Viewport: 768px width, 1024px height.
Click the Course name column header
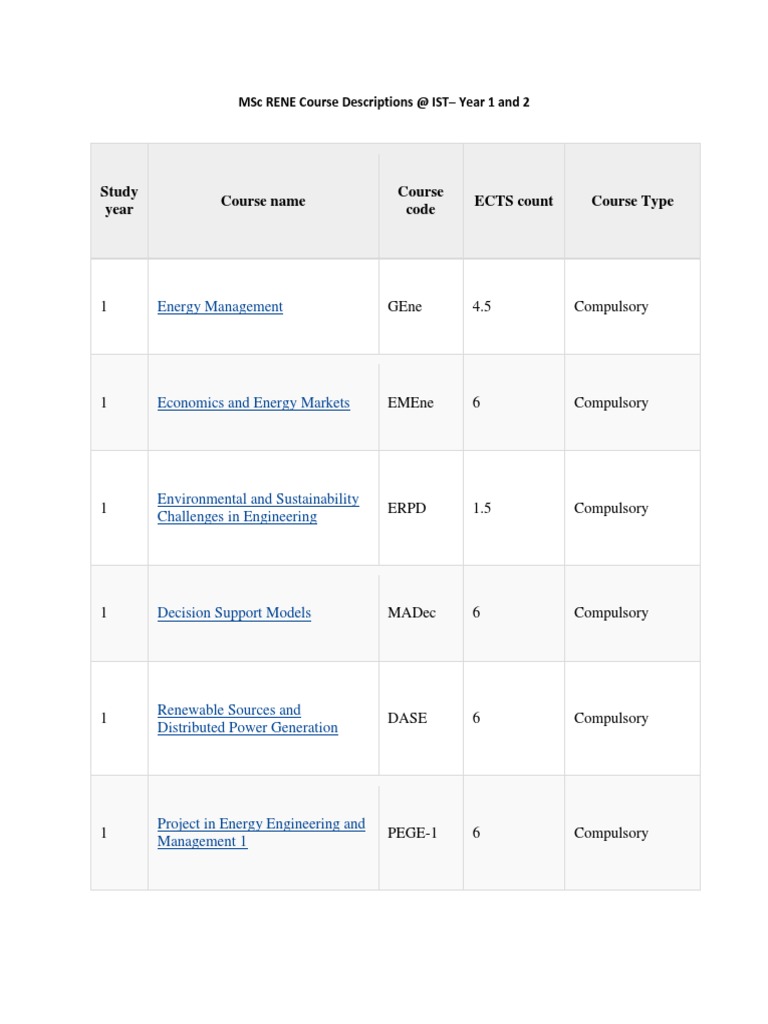(x=263, y=201)
